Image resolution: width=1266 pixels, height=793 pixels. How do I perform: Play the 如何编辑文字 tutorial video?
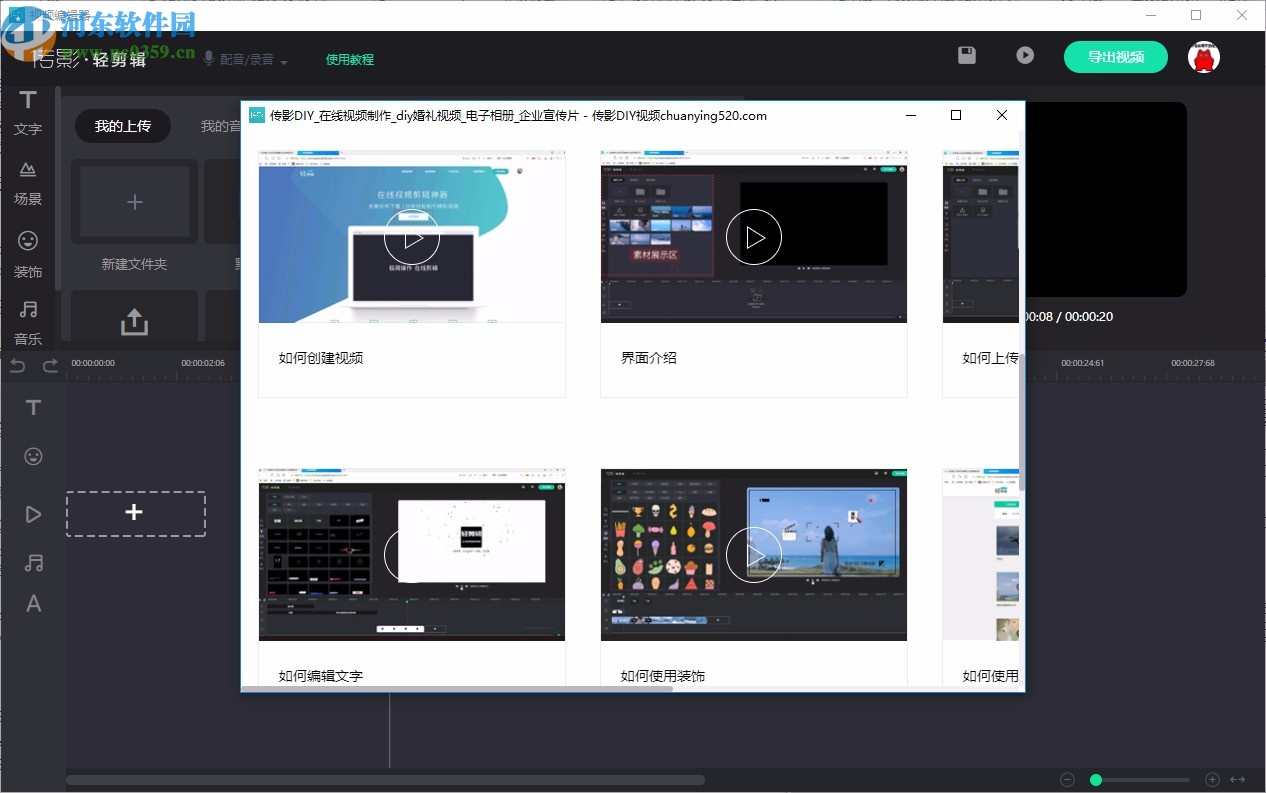(x=412, y=555)
